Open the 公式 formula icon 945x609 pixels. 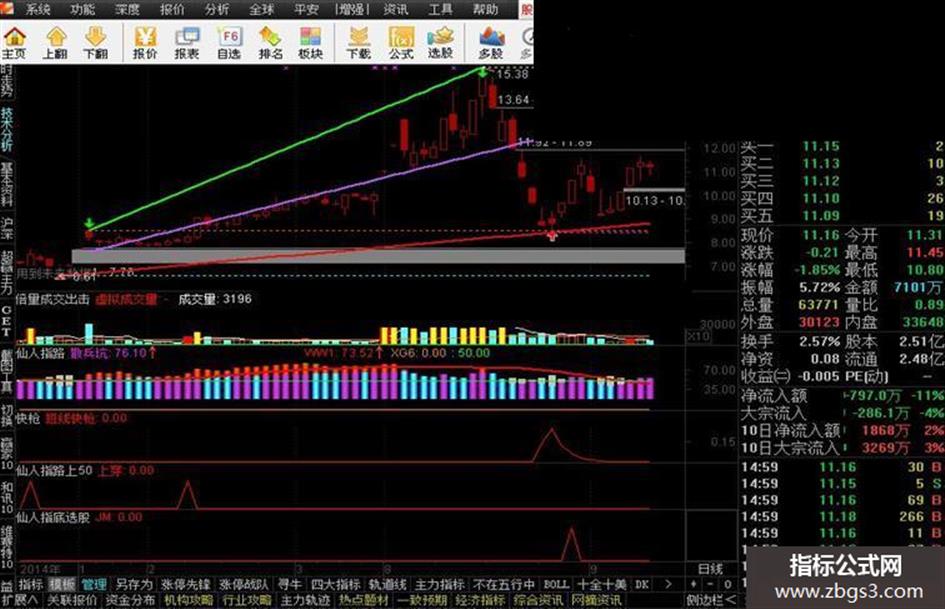(x=401, y=43)
